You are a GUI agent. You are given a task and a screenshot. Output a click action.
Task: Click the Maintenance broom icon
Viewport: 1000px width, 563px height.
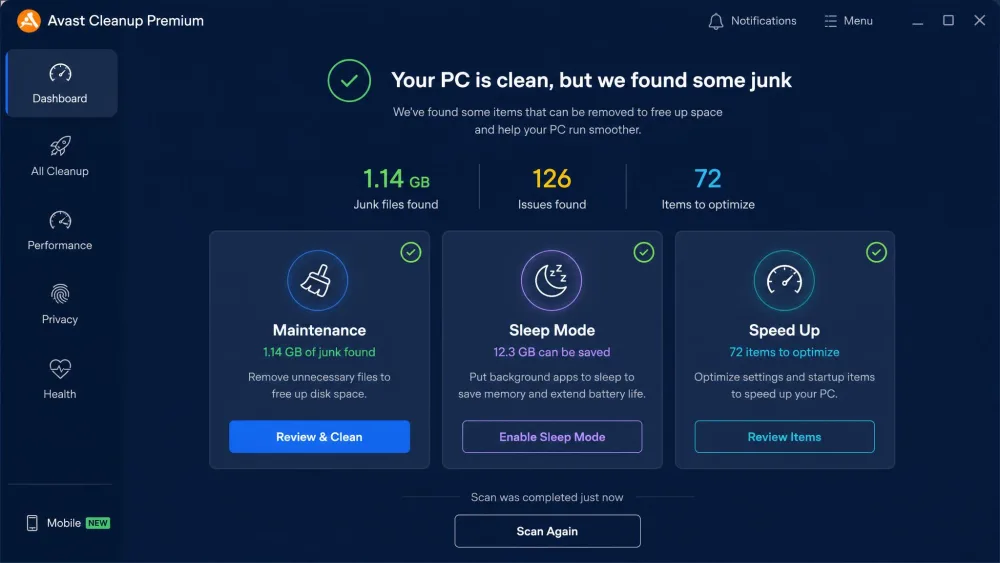coord(318,281)
